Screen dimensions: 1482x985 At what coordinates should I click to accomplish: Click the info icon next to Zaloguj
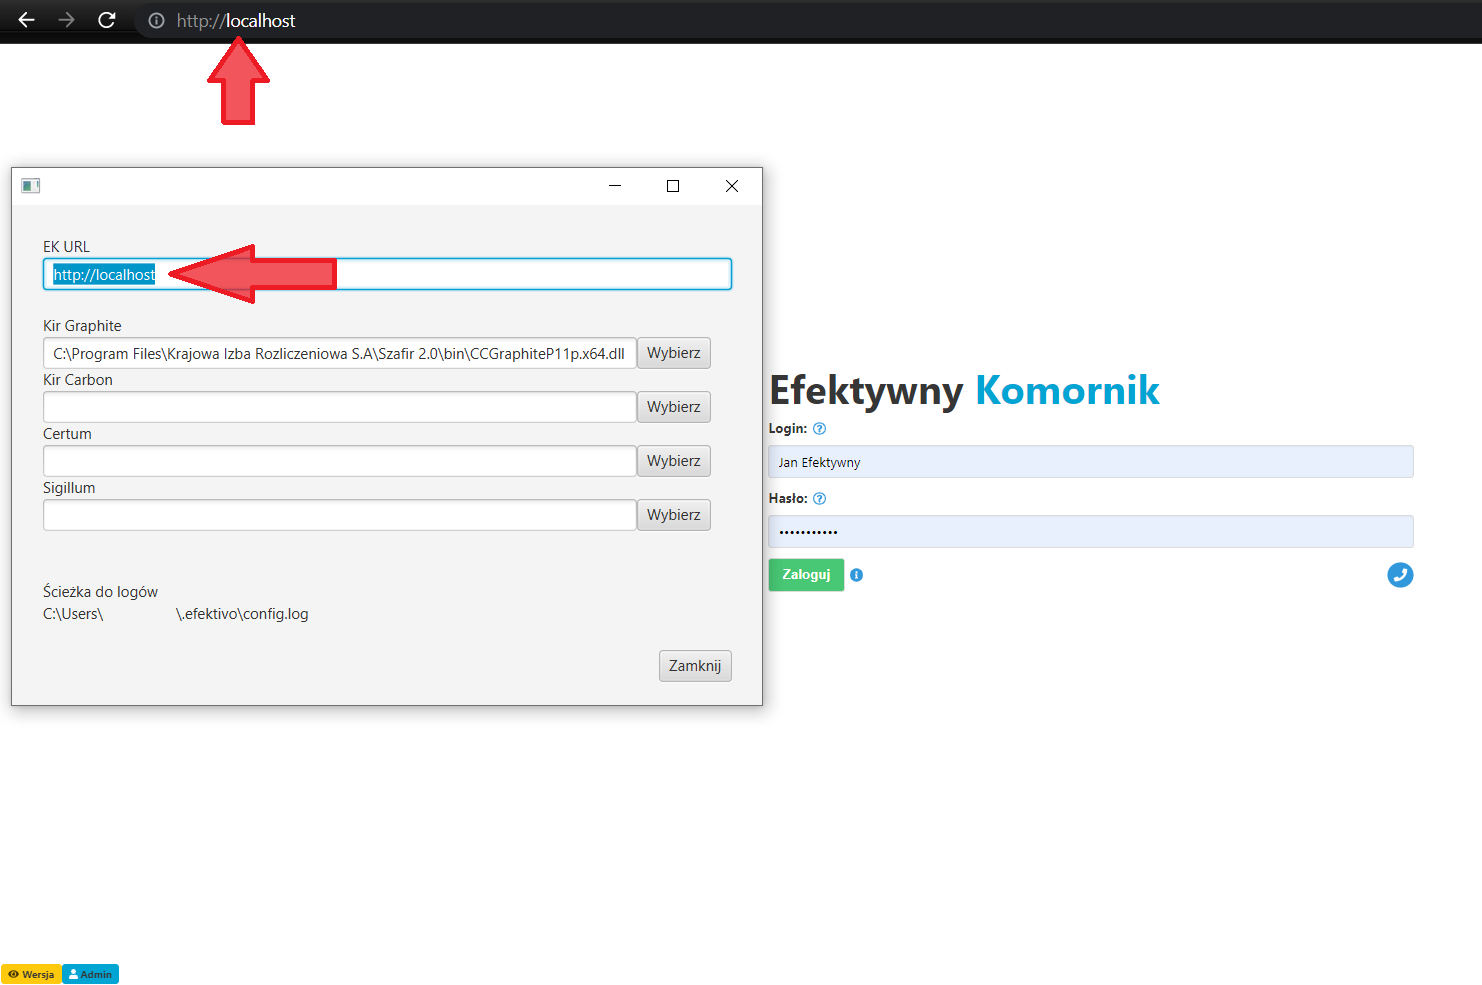(856, 575)
